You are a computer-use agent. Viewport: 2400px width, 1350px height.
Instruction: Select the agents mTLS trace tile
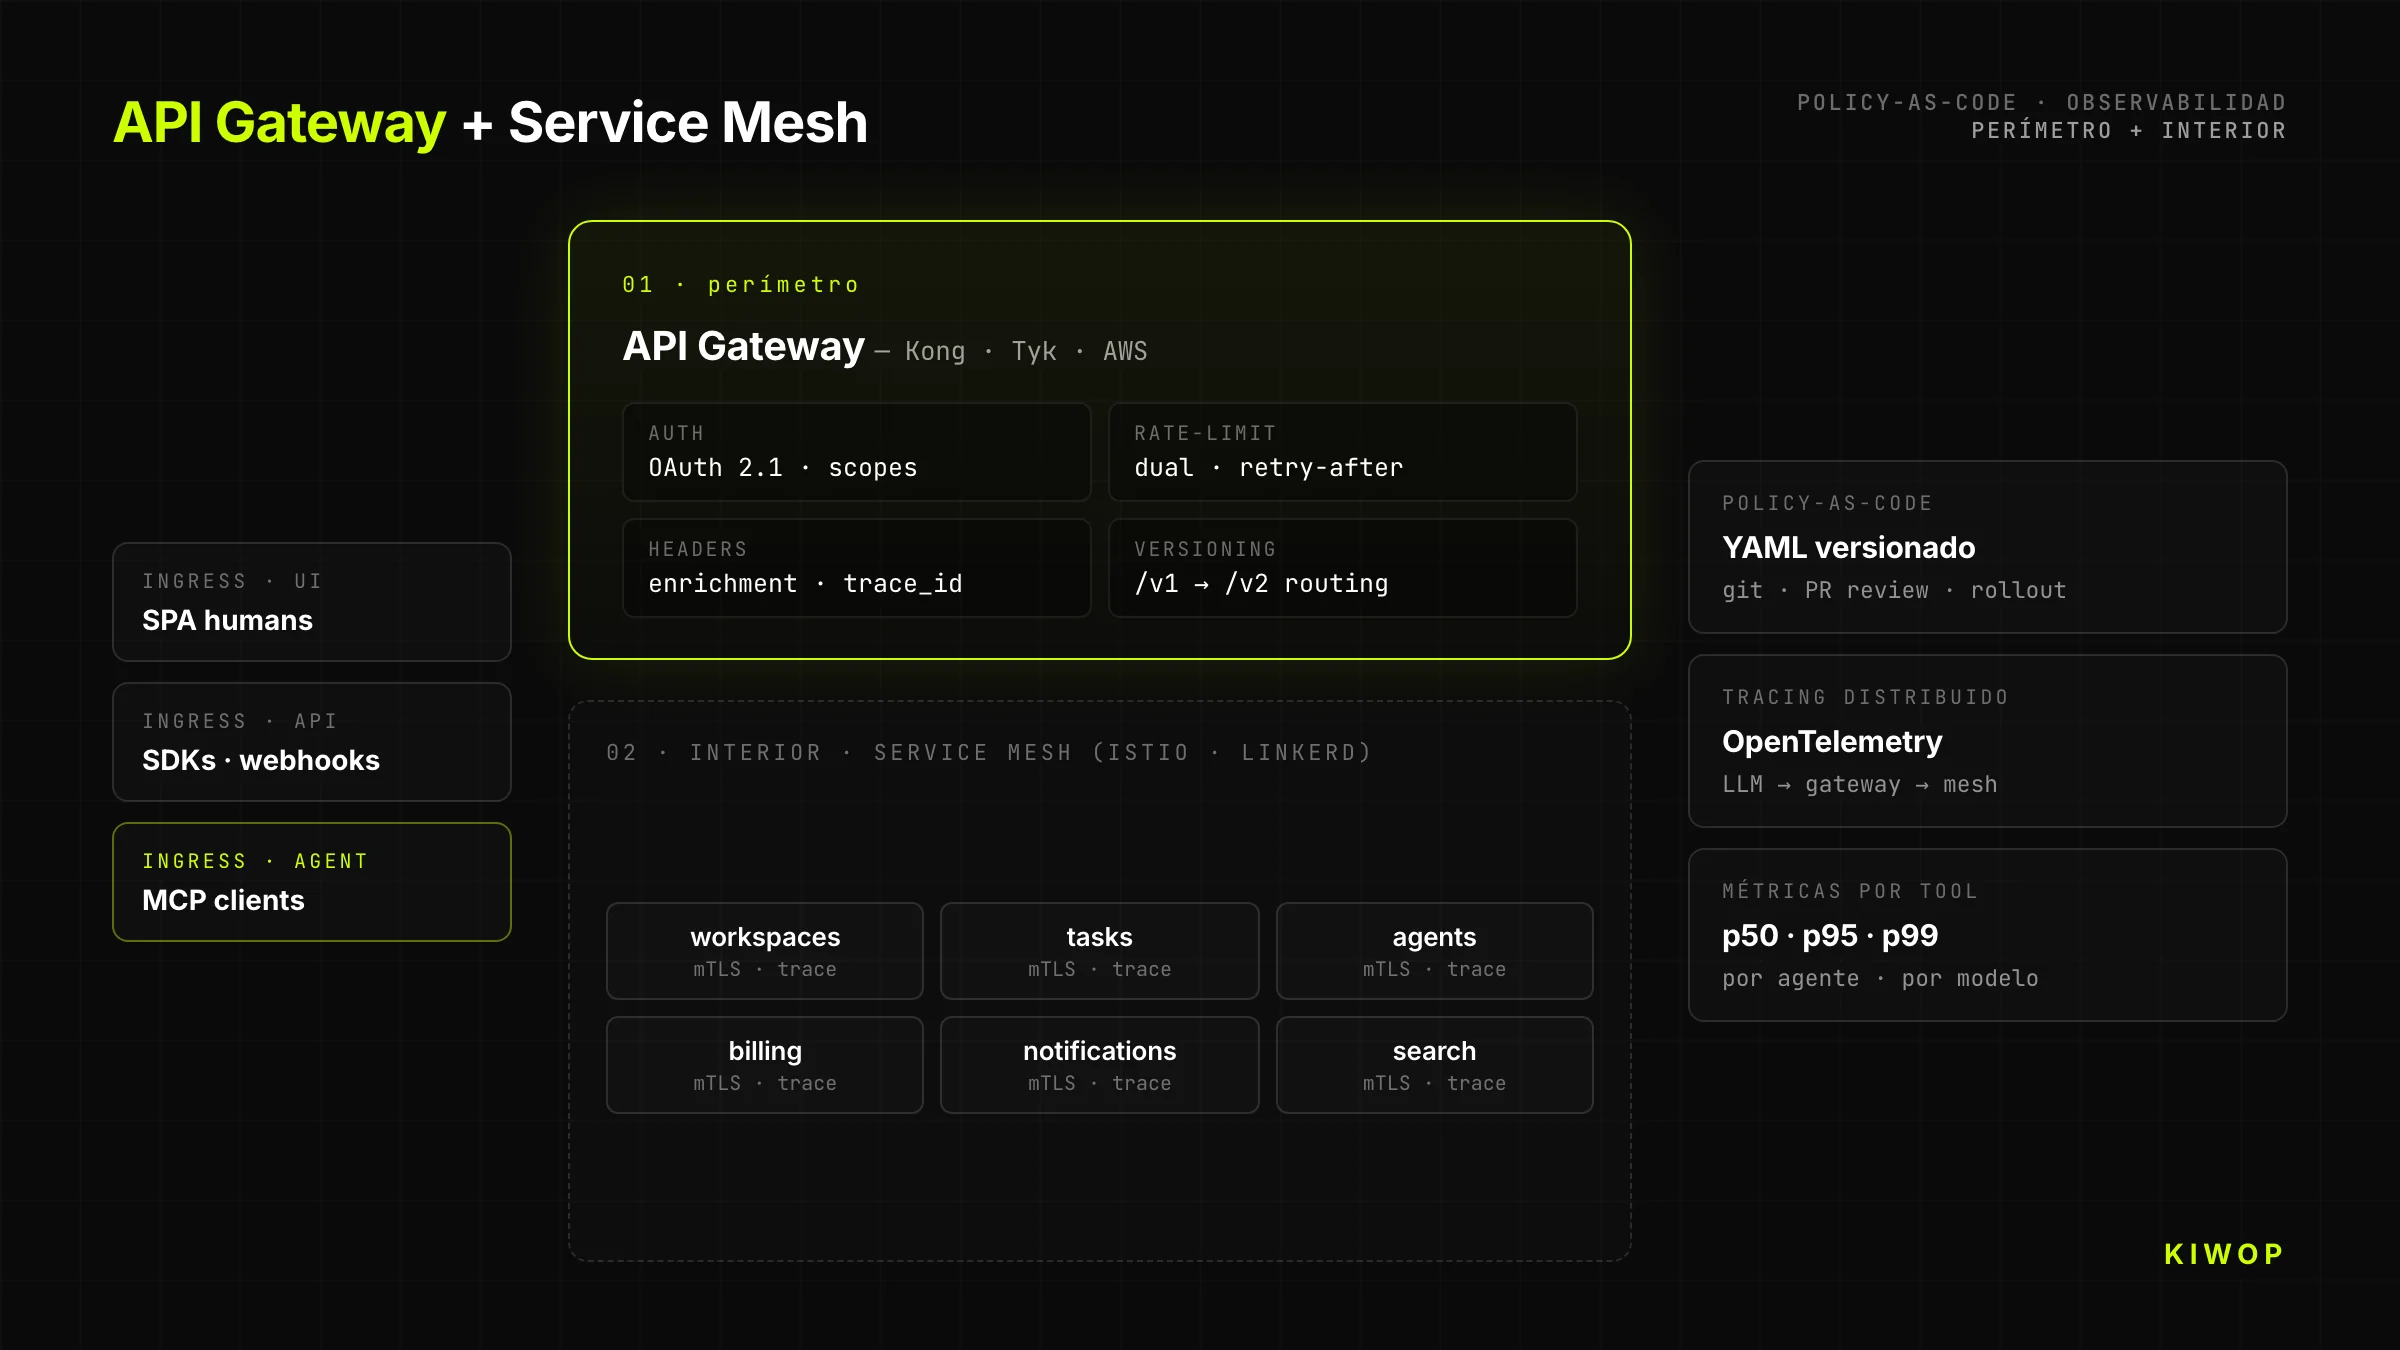(1434, 950)
